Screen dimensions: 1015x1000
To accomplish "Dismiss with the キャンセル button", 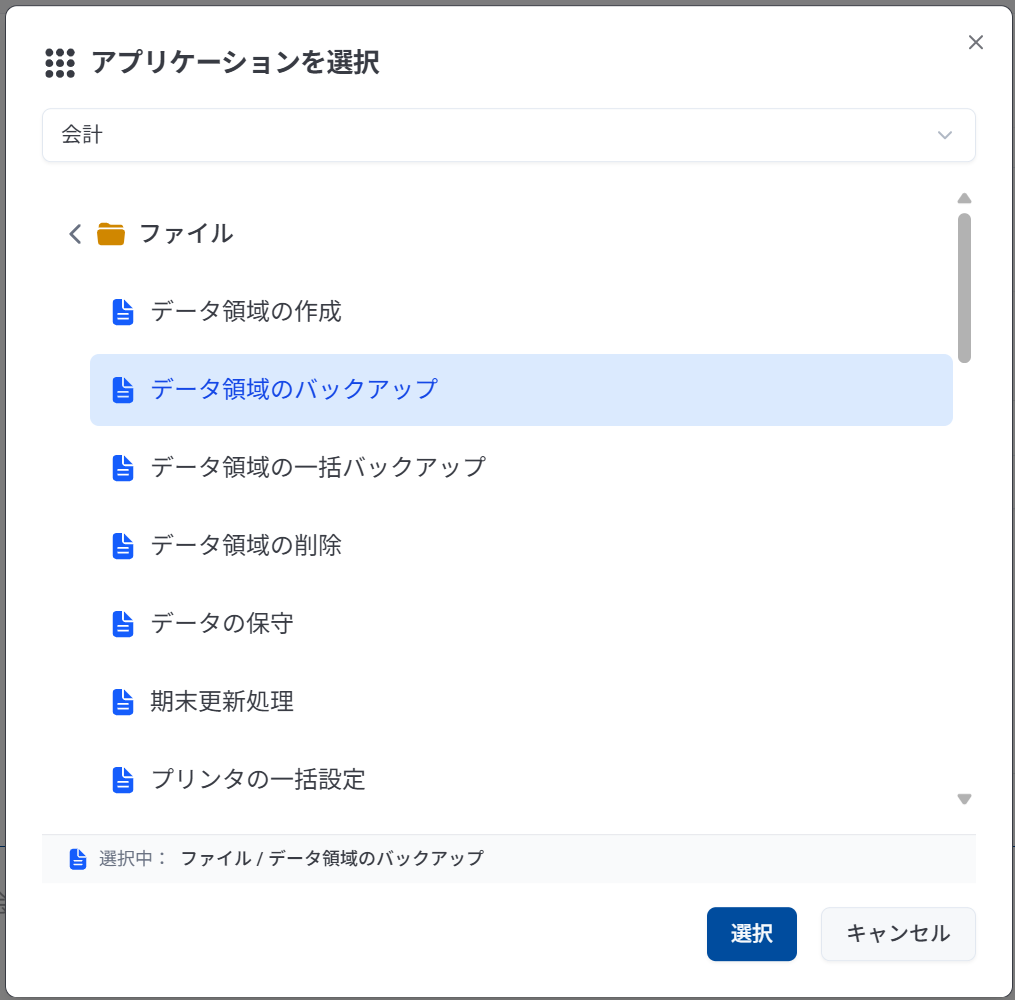I will [x=898, y=933].
